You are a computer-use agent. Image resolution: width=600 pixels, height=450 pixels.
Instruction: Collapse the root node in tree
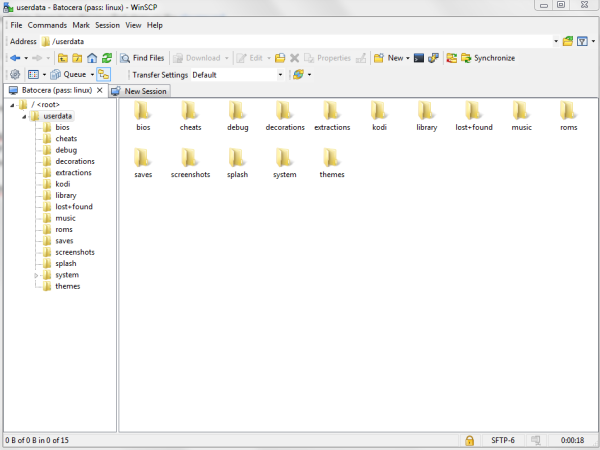click(12, 105)
